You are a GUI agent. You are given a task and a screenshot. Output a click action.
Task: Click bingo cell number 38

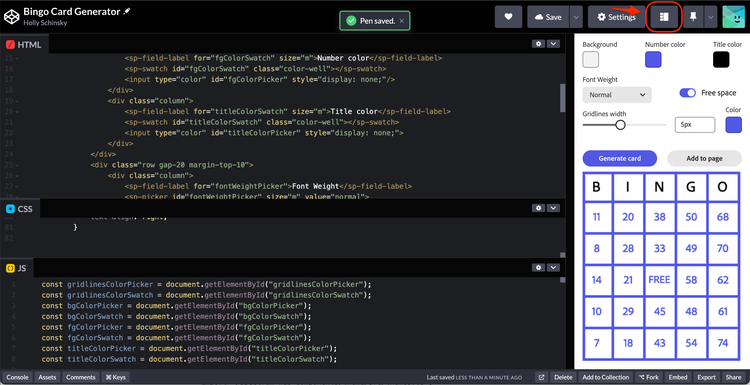(x=659, y=217)
